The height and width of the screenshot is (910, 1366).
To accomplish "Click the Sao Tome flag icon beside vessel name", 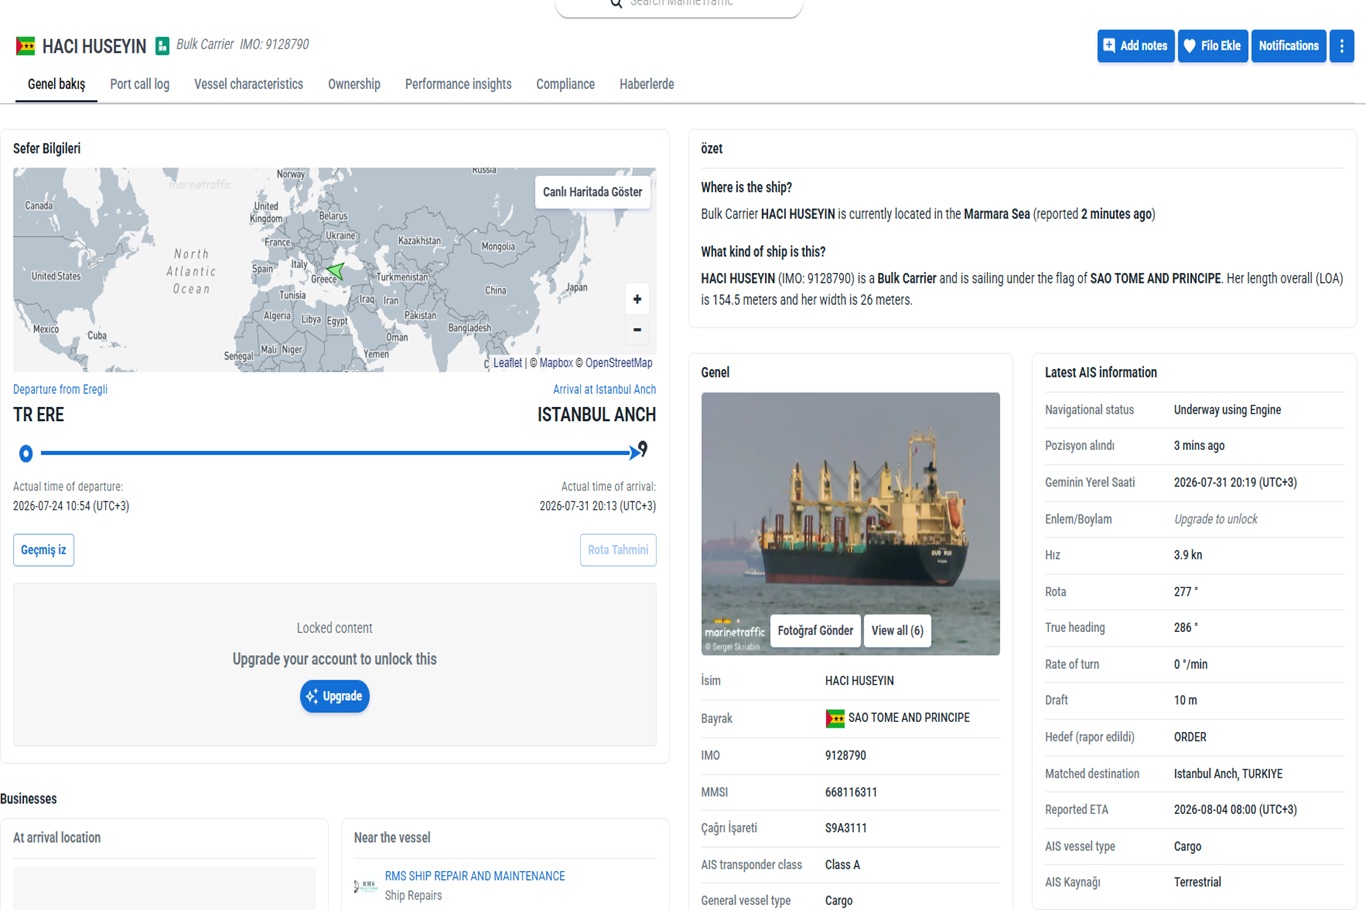I will [x=26, y=46].
